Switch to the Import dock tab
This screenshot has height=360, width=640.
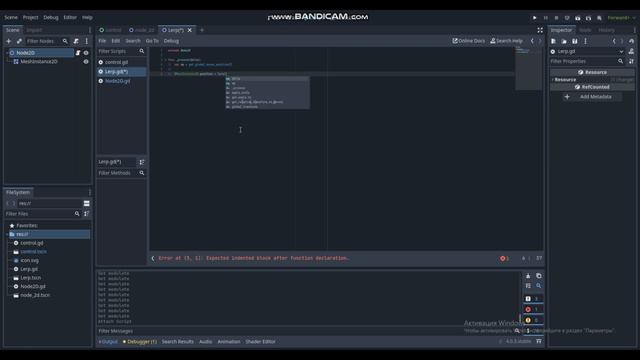(34, 30)
